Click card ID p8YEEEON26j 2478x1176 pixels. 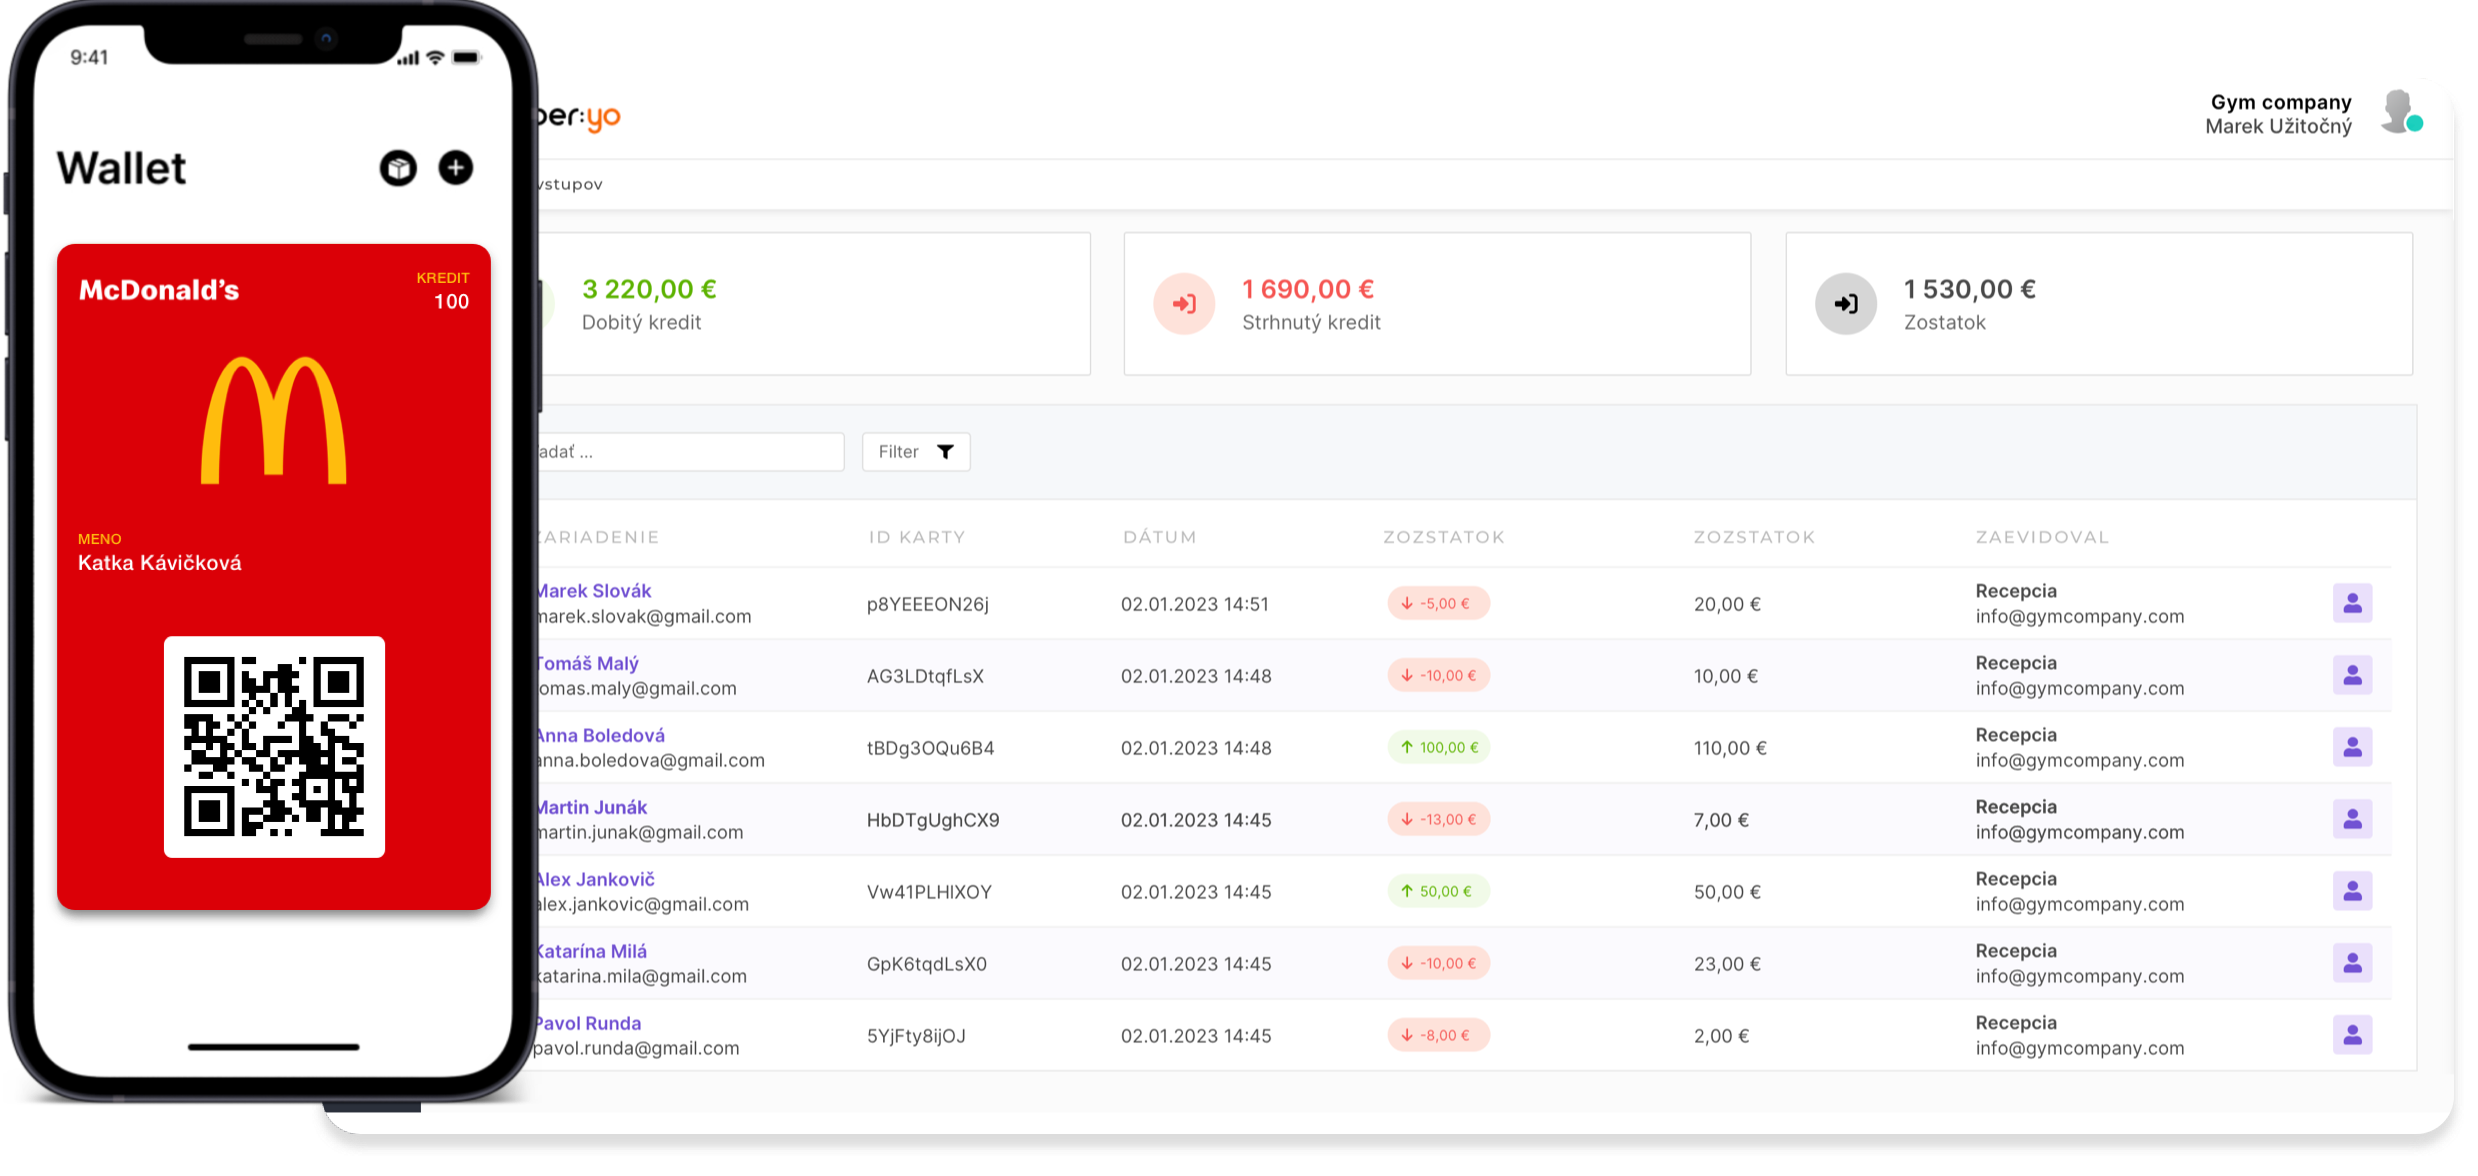pos(928,604)
